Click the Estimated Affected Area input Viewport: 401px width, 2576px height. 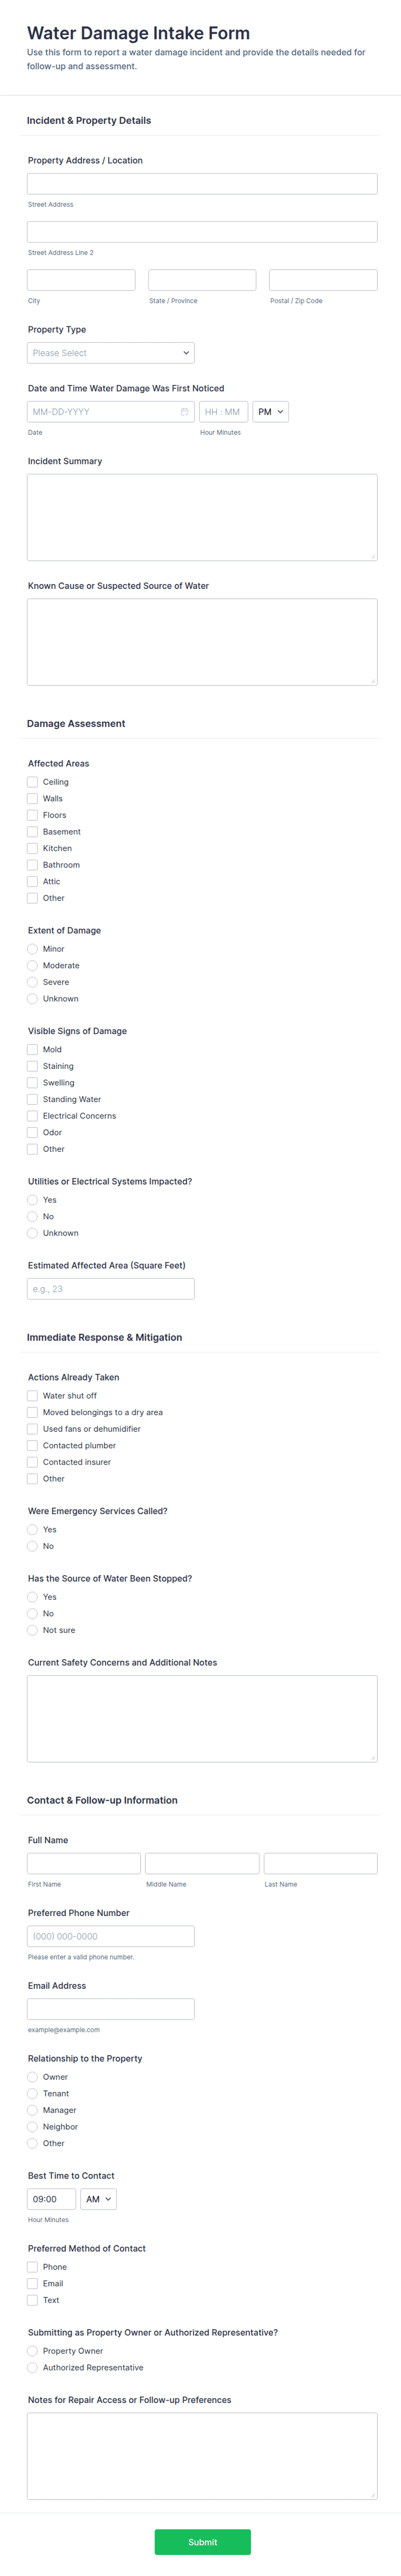click(x=111, y=1289)
